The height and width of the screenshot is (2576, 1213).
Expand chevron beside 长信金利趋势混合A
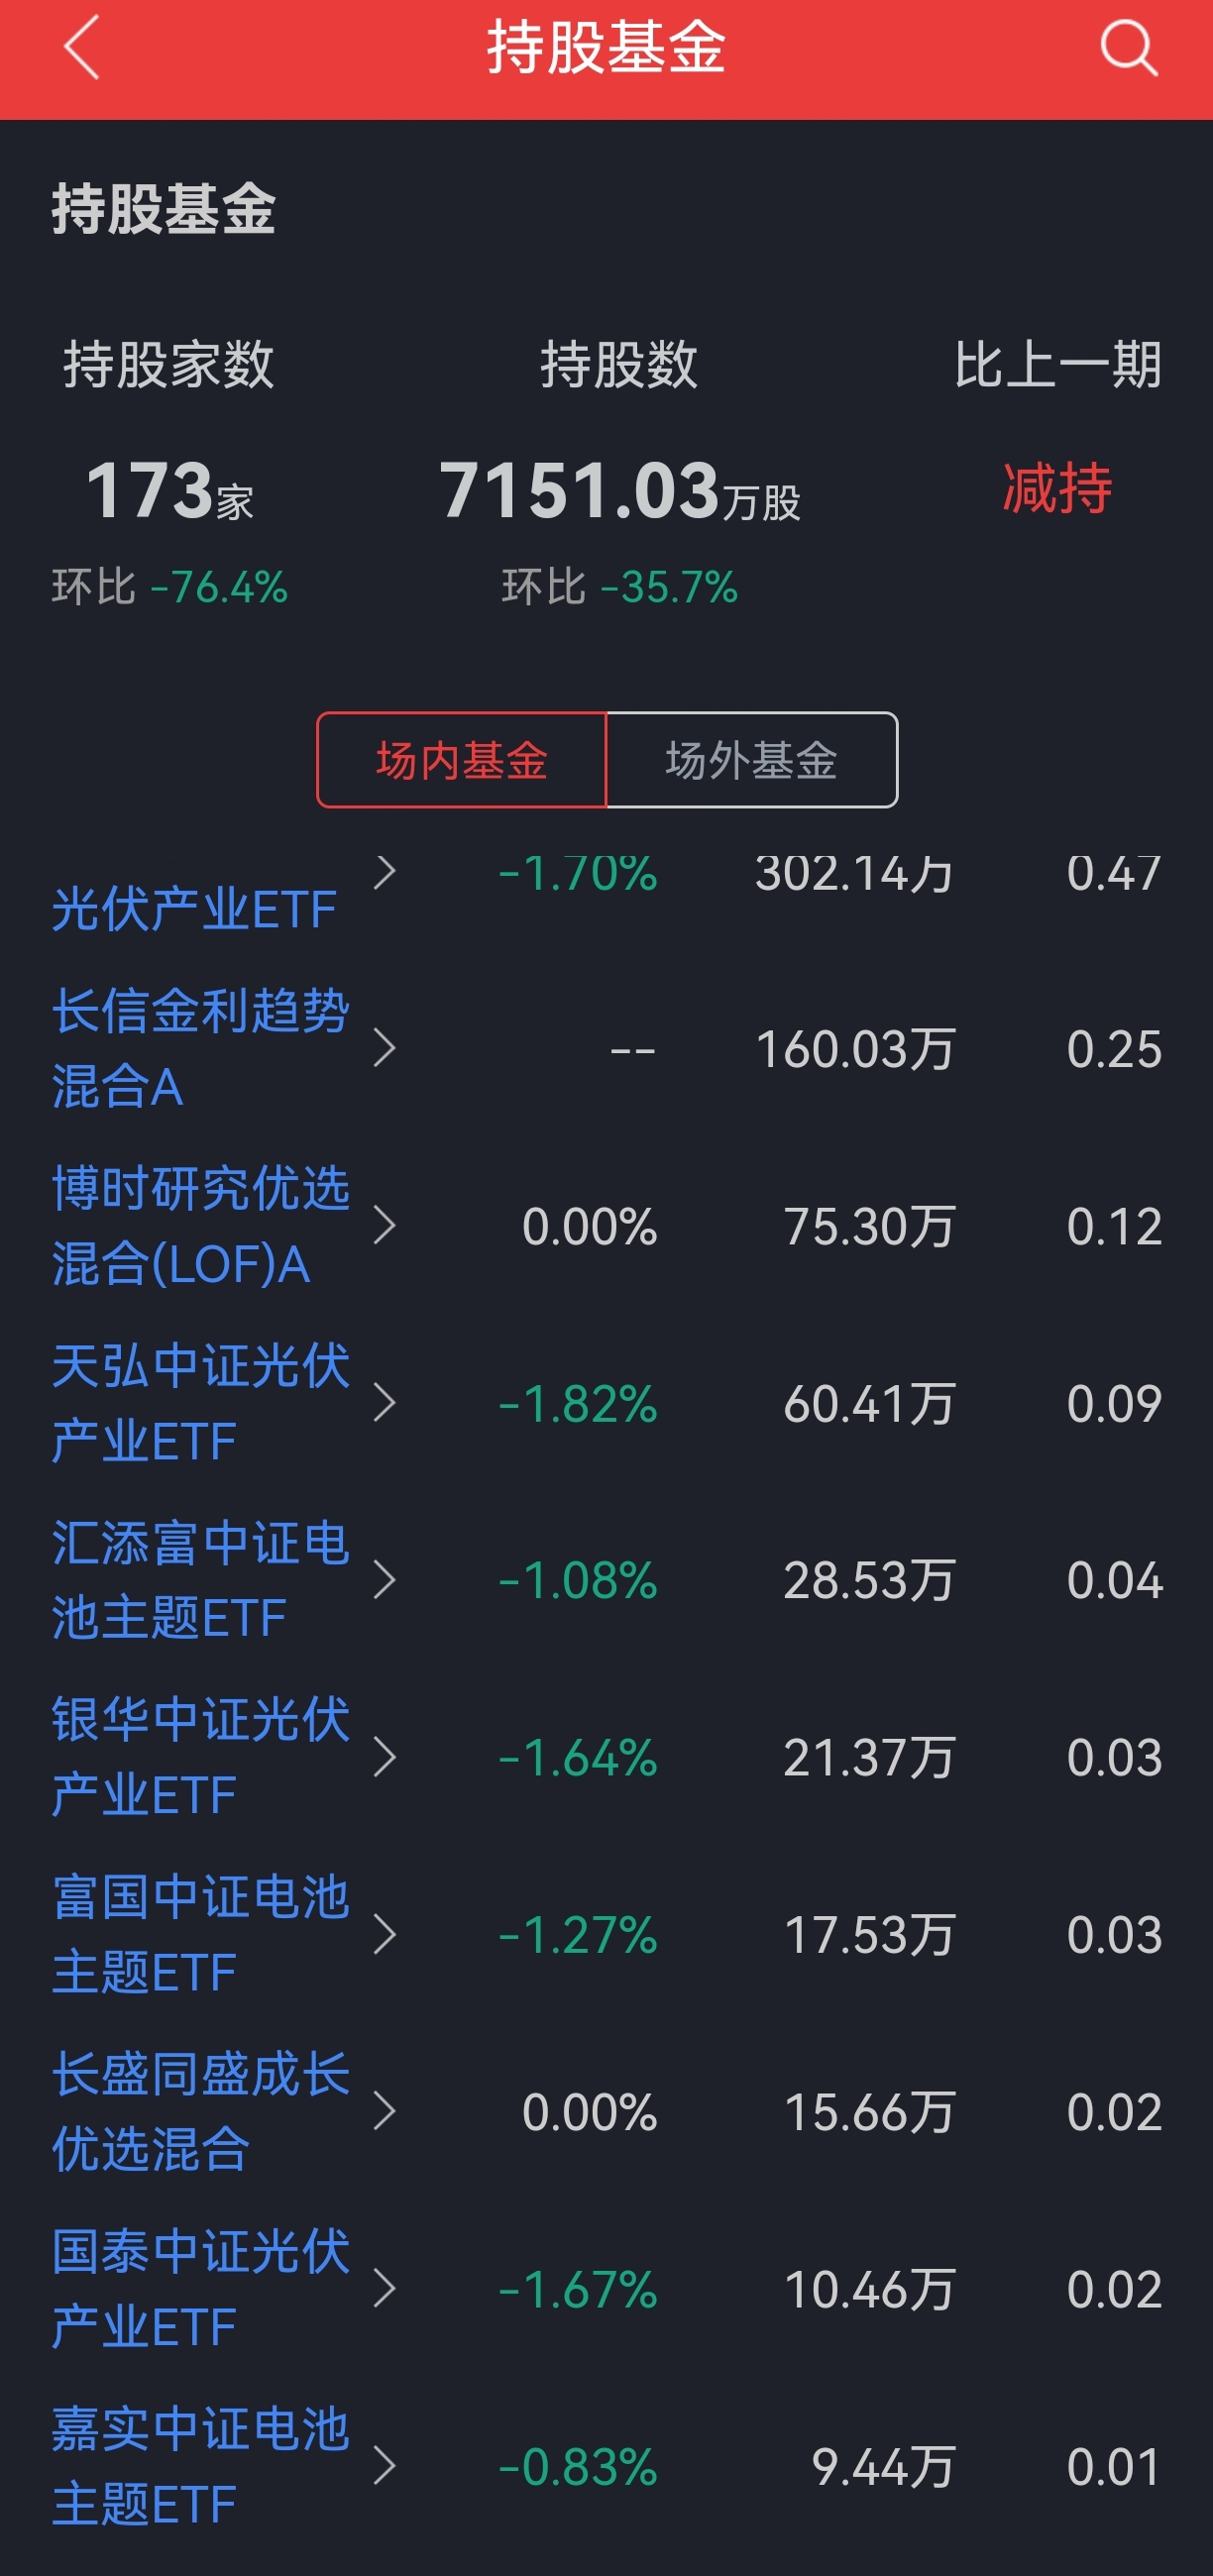(385, 1048)
